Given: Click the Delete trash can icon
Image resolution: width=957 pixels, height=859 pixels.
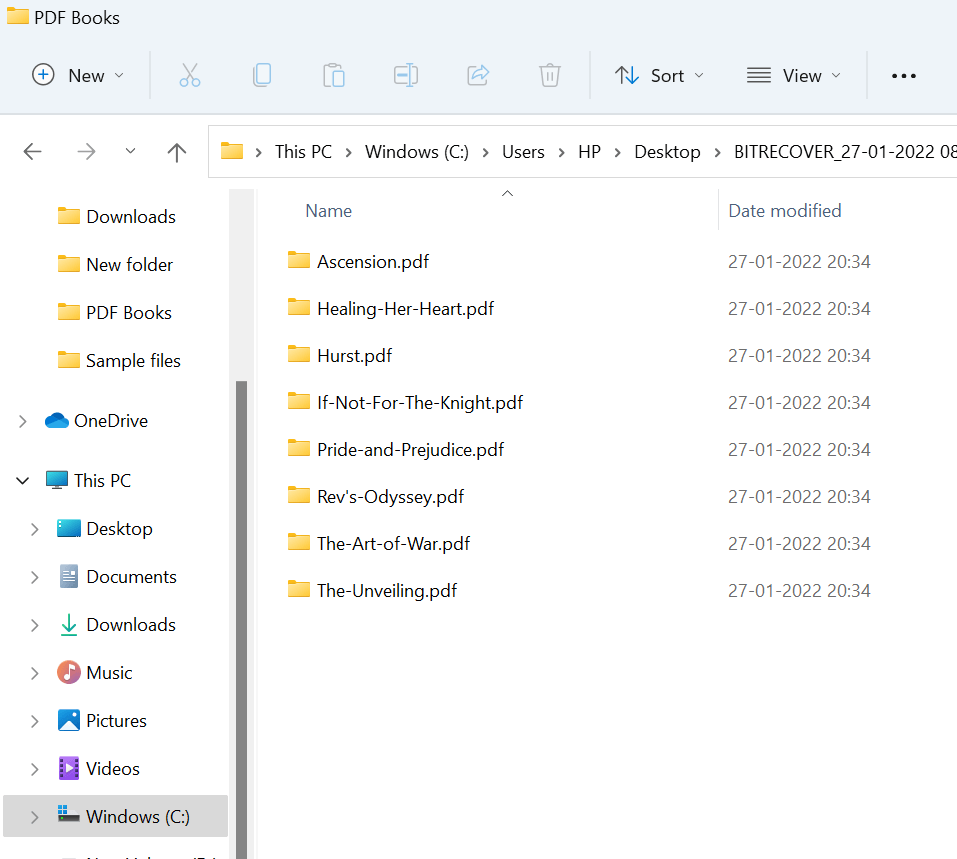Looking at the screenshot, I should 549,75.
